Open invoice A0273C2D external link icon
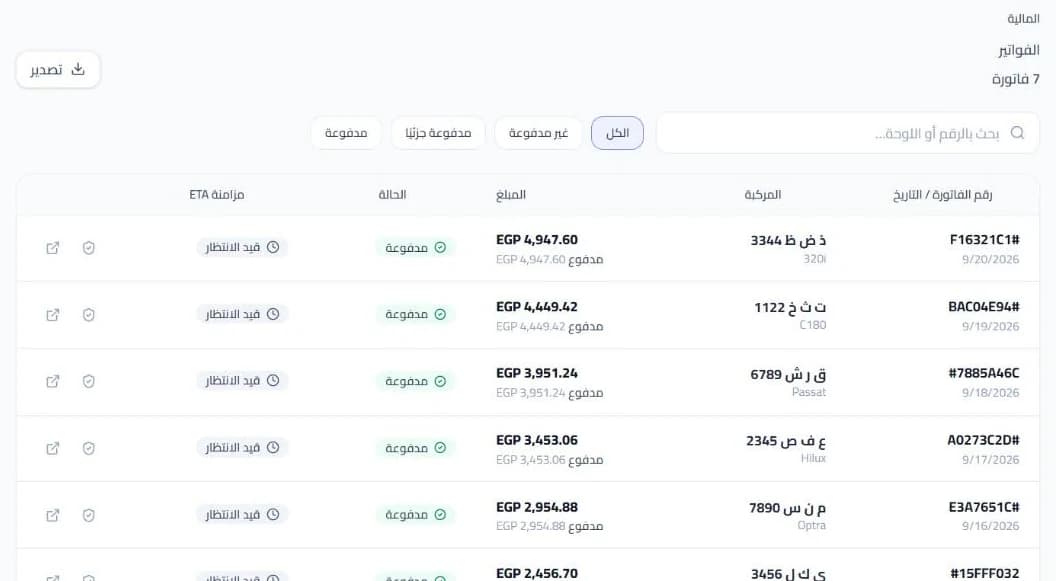This screenshot has height=581, width=1056. click(53, 448)
